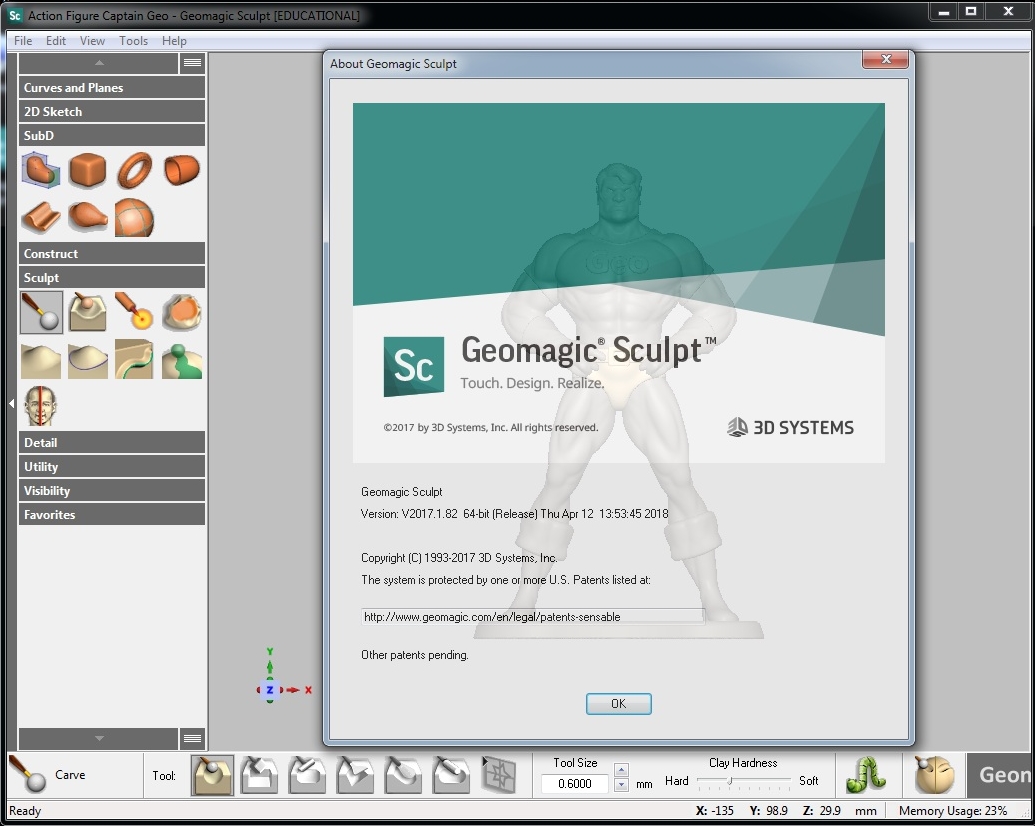Choose the egg-shaped carving tool tip

(403, 775)
